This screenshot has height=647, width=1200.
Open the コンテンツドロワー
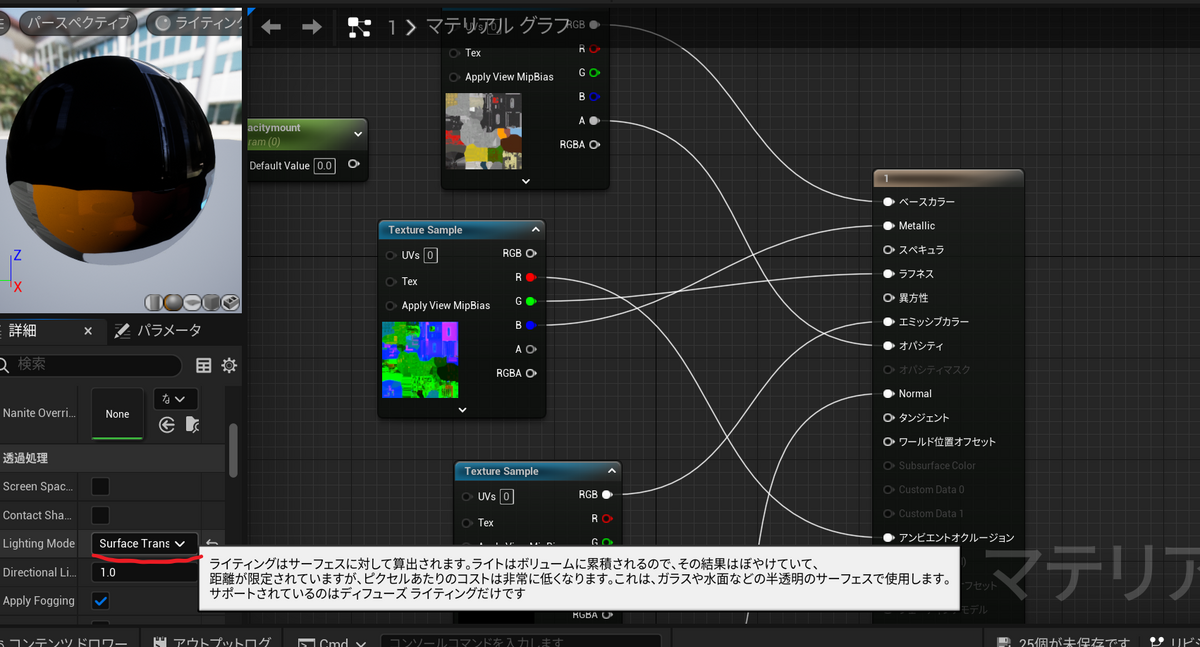68,642
